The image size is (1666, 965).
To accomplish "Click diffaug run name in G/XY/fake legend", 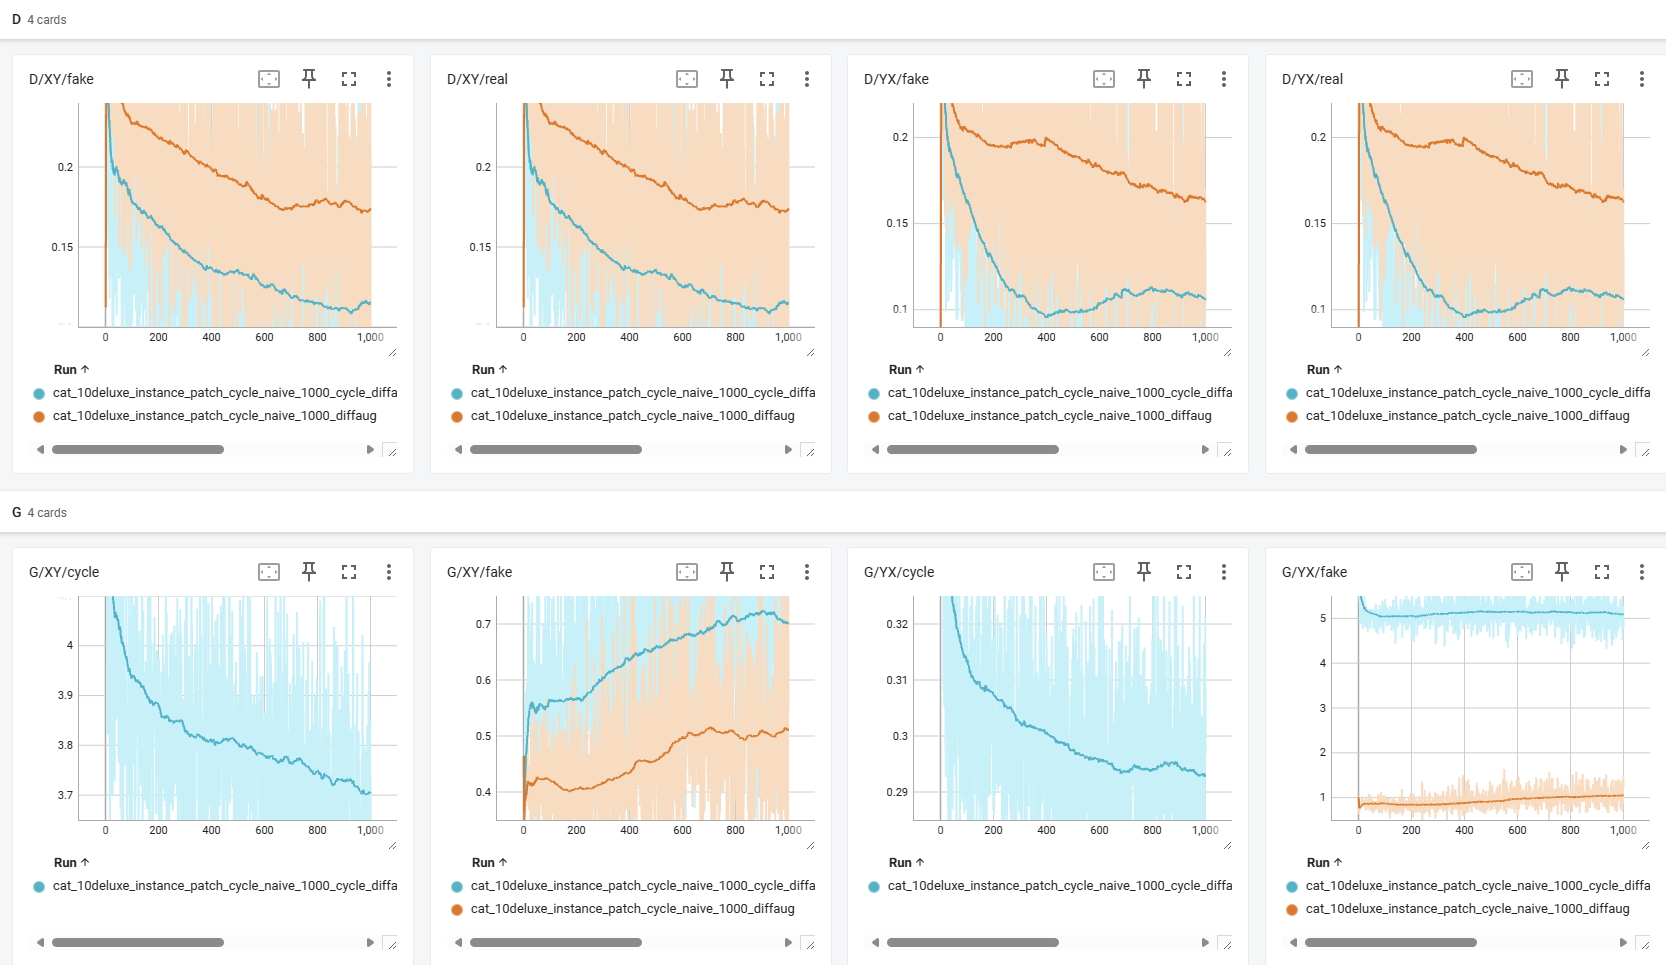I will 632,909.
